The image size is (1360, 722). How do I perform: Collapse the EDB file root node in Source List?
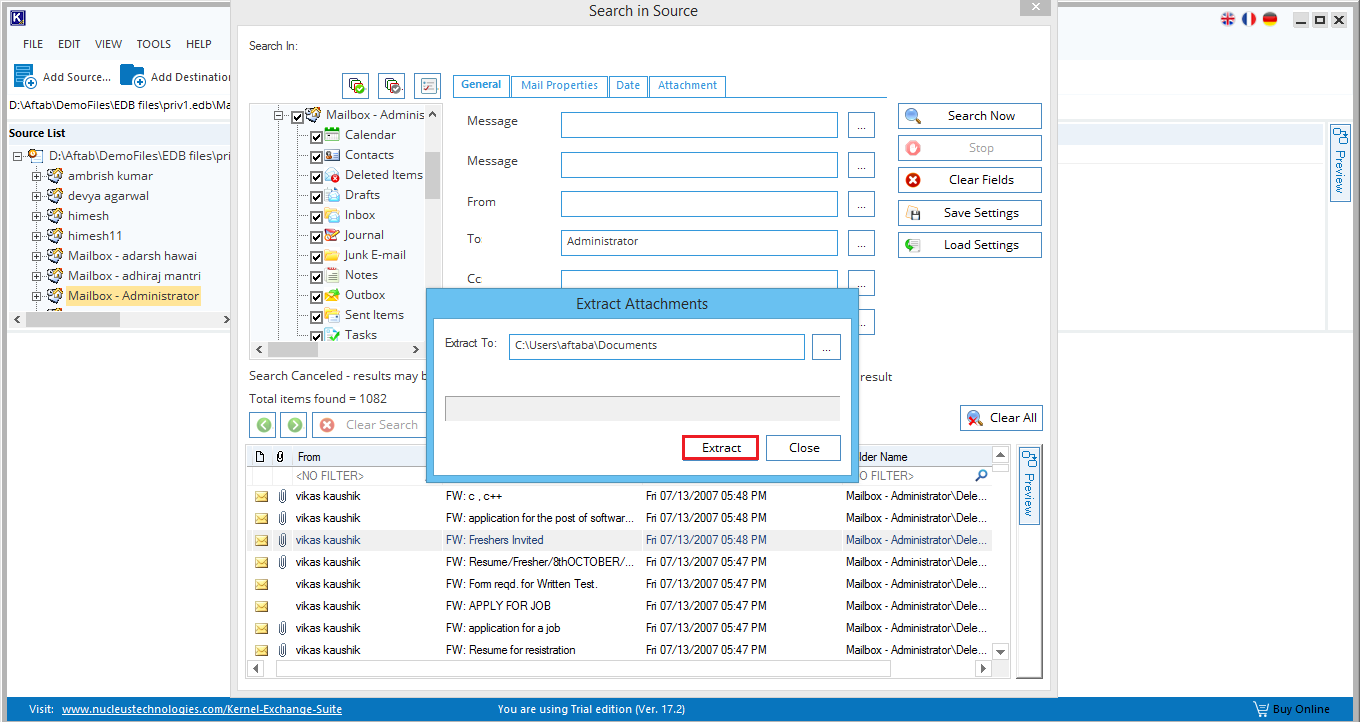(17, 156)
